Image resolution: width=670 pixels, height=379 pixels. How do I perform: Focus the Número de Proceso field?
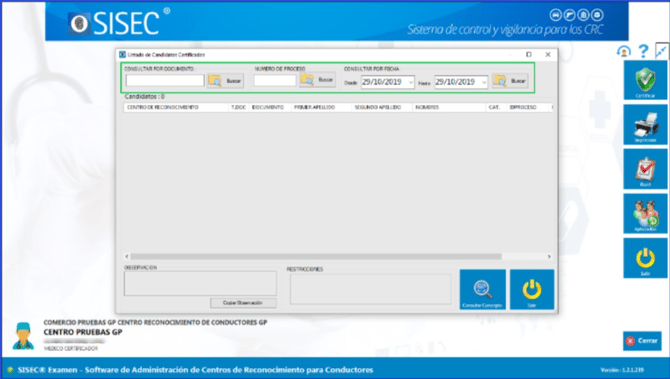[x=275, y=80]
